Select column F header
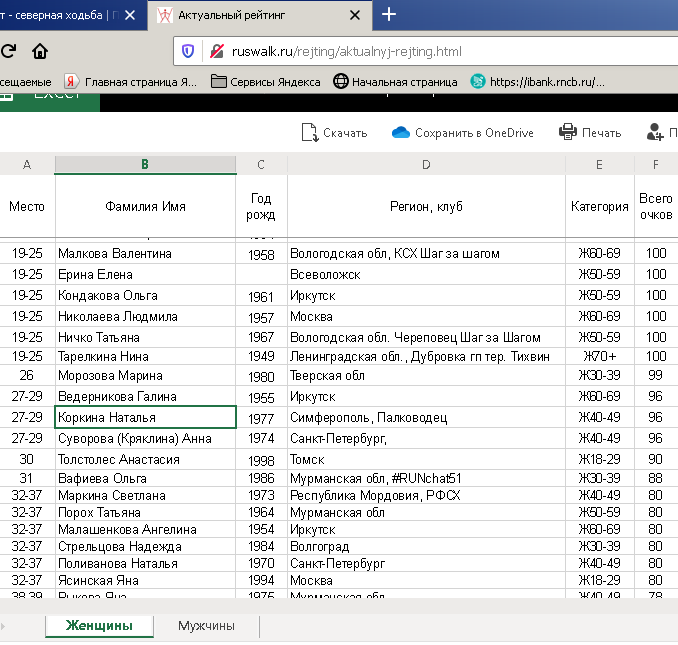 pyautogui.click(x=656, y=164)
